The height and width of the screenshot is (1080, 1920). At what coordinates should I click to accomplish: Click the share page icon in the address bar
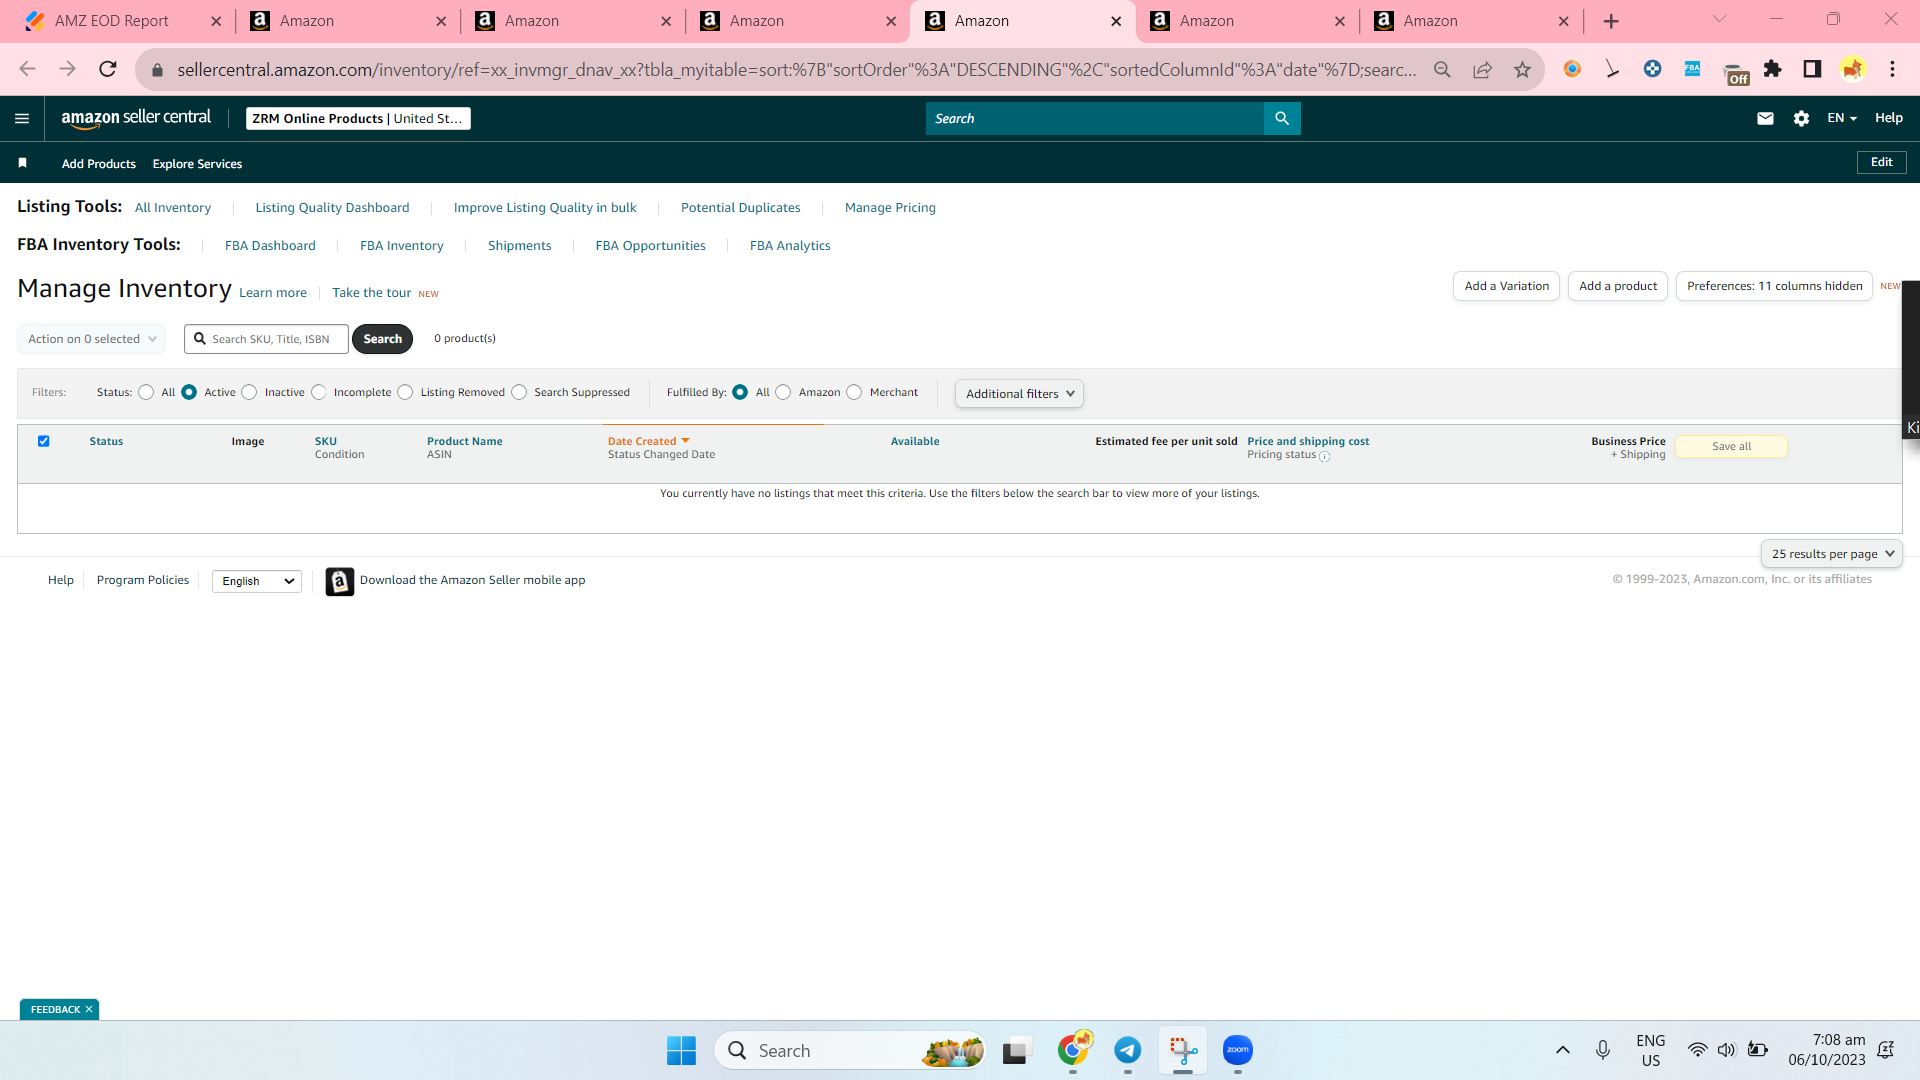(1482, 69)
